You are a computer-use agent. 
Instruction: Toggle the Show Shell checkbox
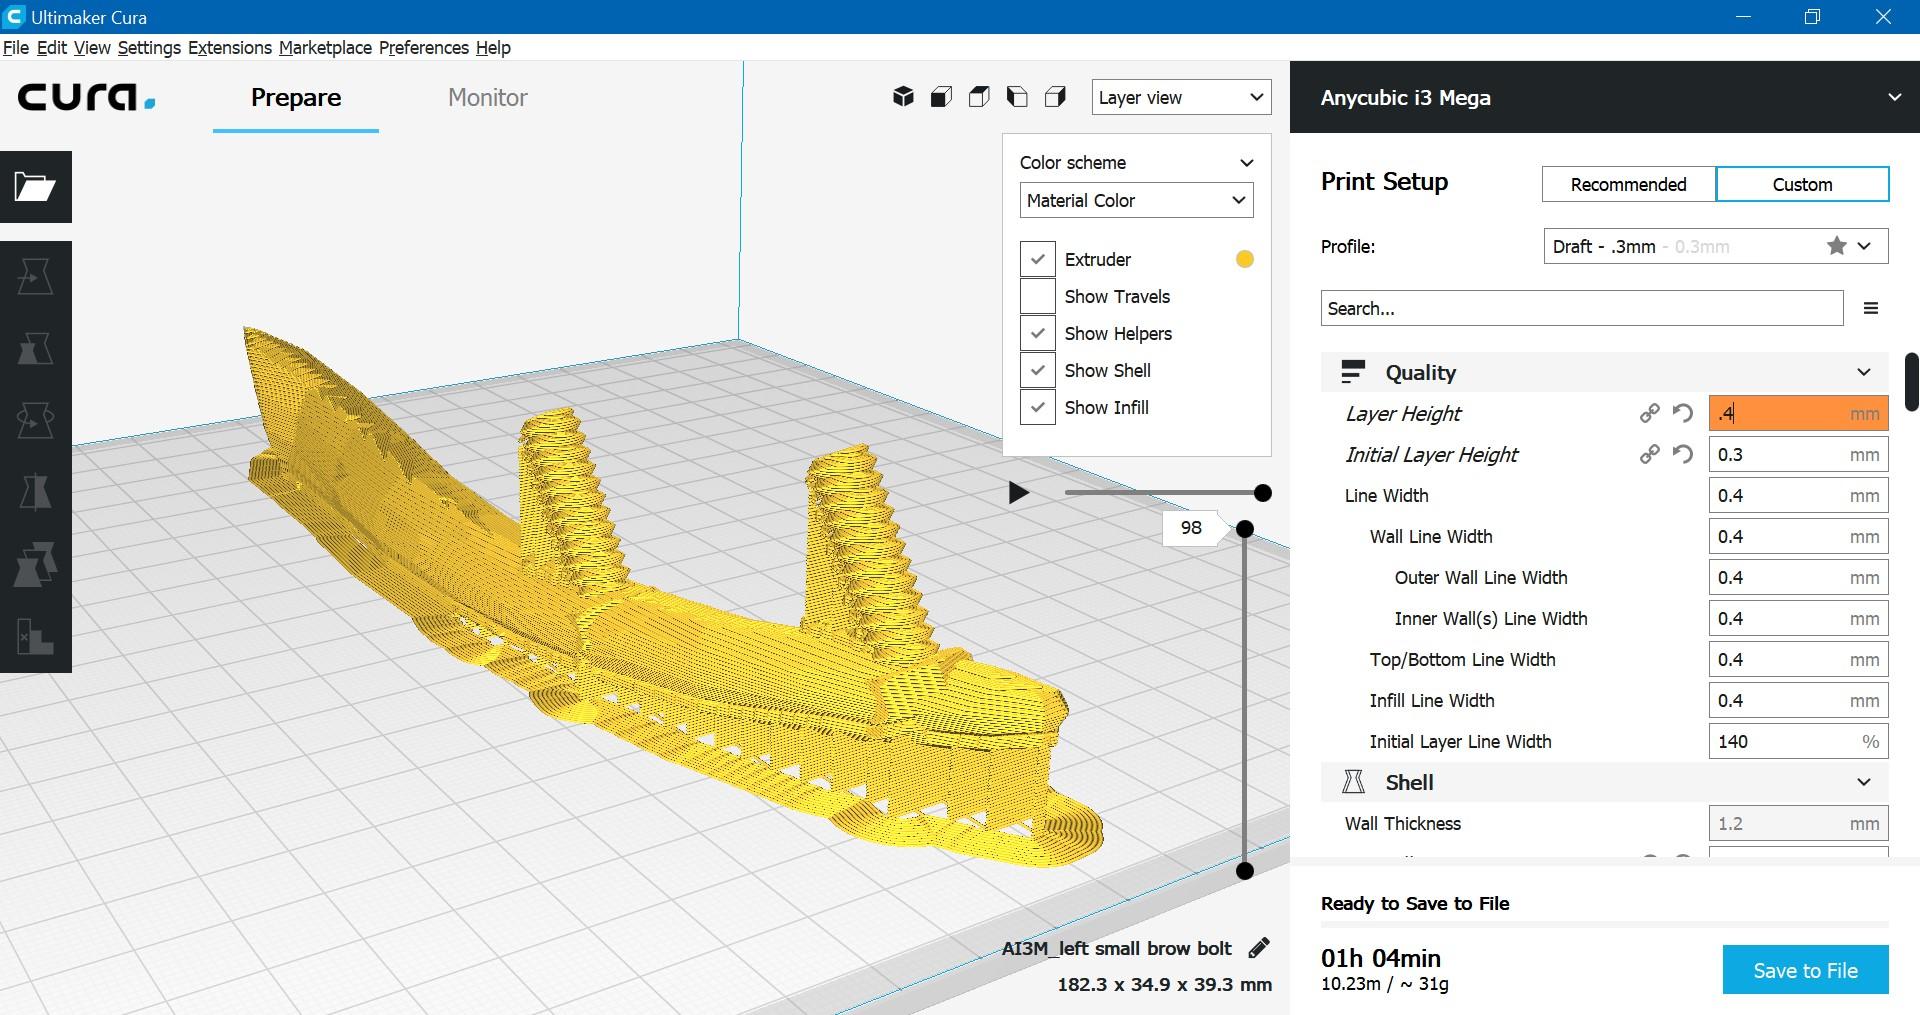pos(1037,370)
